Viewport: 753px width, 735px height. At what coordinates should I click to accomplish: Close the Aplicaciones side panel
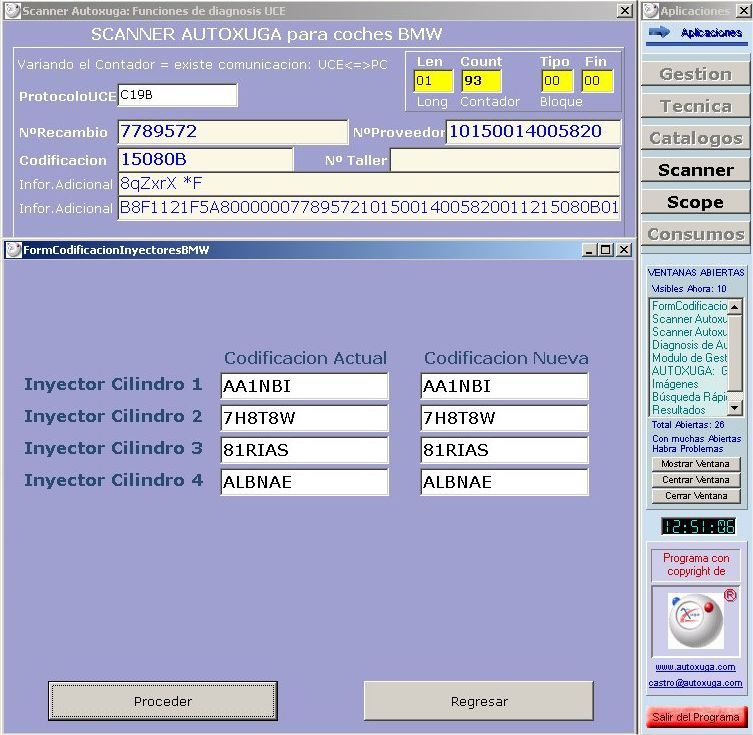[743, 11]
